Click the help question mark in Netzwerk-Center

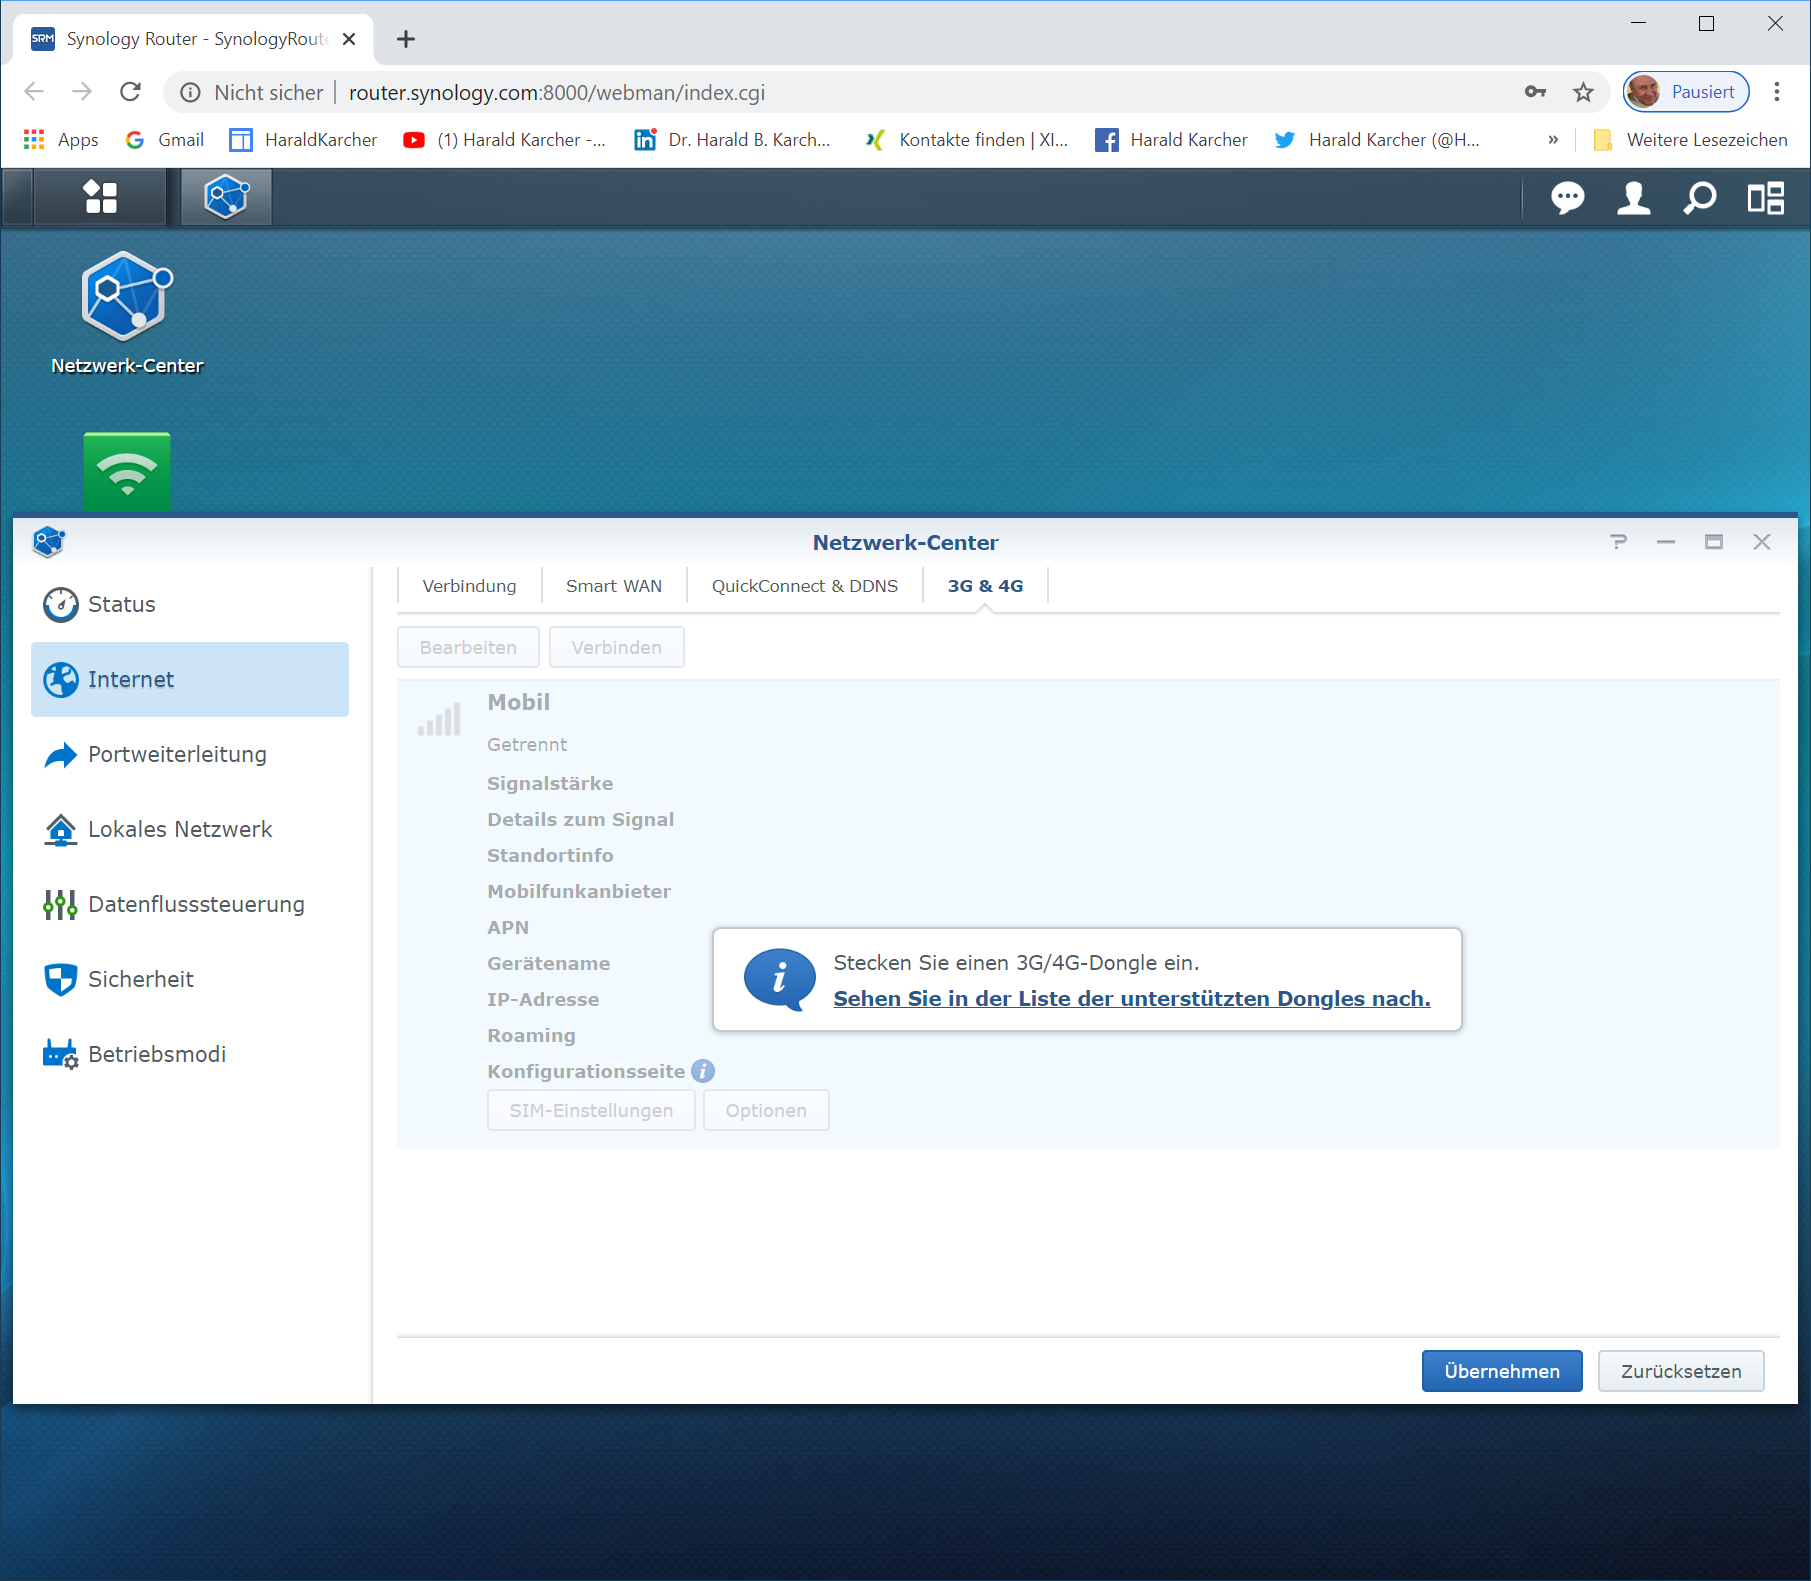1618,542
